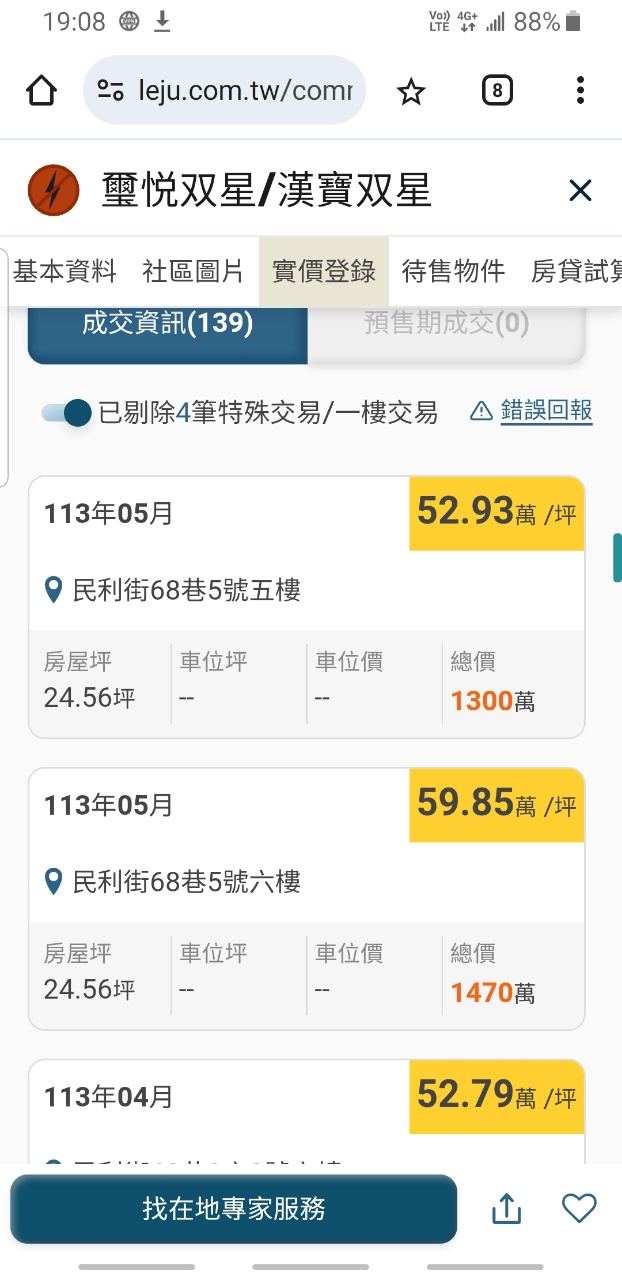The width and height of the screenshot is (622, 1280).
Task: Open the tab switcher showing 8 tabs
Action: pyautogui.click(x=497, y=92)
